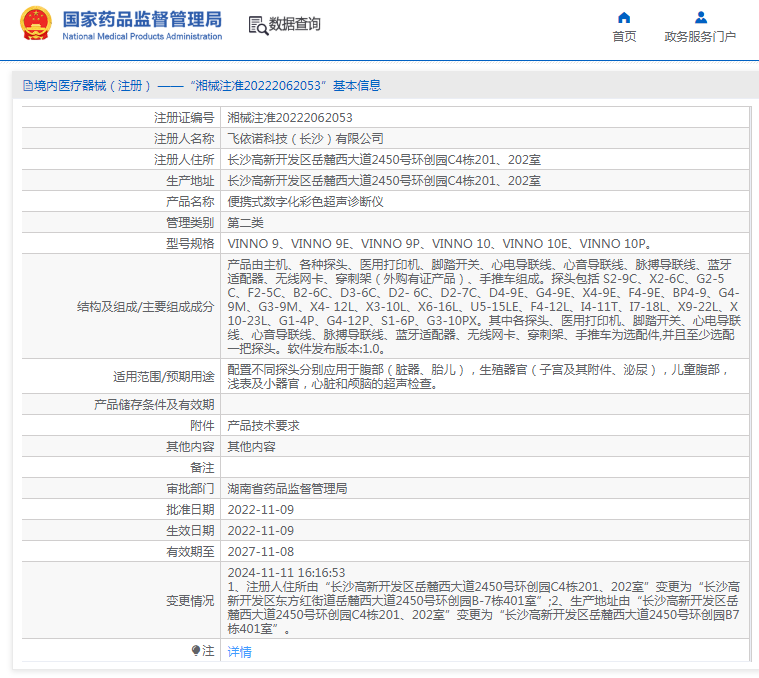
Task: Select registration number value 湘械注准20222062053 in table
Action: [290, 118]
